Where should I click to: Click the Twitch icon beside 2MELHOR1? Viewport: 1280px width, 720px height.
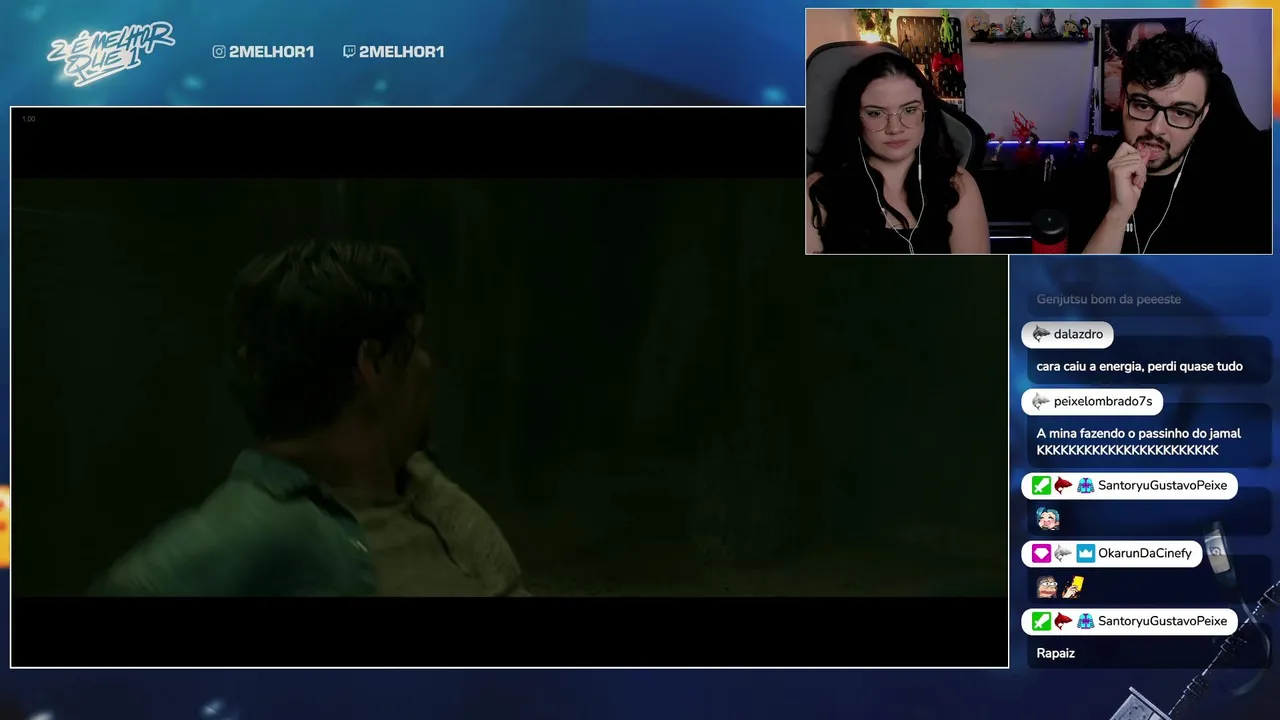coord(349,52)
